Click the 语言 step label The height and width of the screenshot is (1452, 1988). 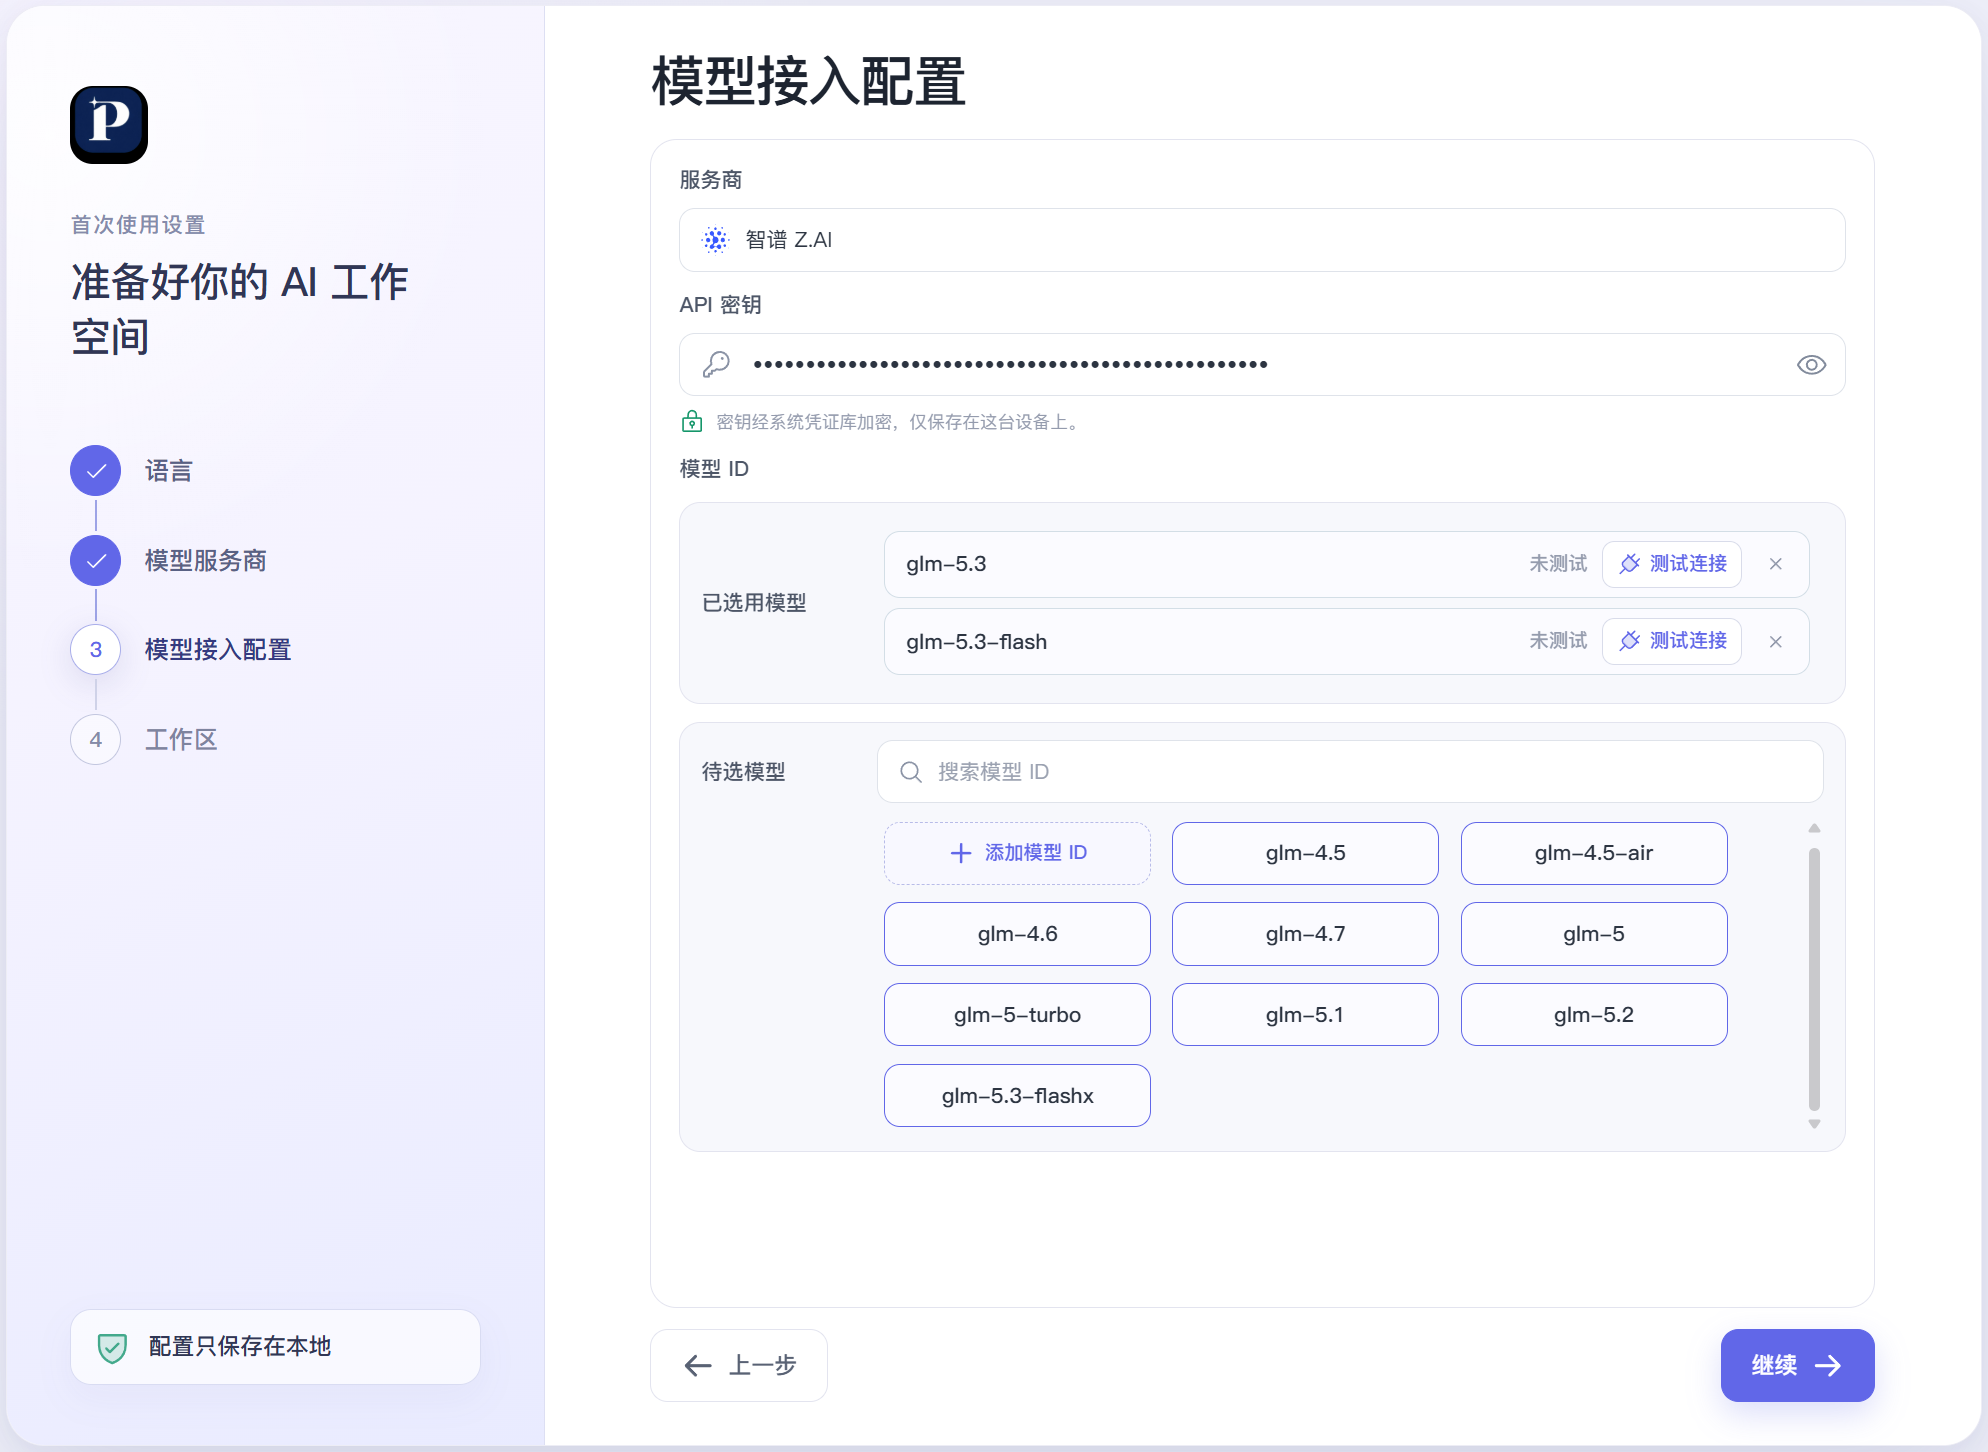click(169, 471)
